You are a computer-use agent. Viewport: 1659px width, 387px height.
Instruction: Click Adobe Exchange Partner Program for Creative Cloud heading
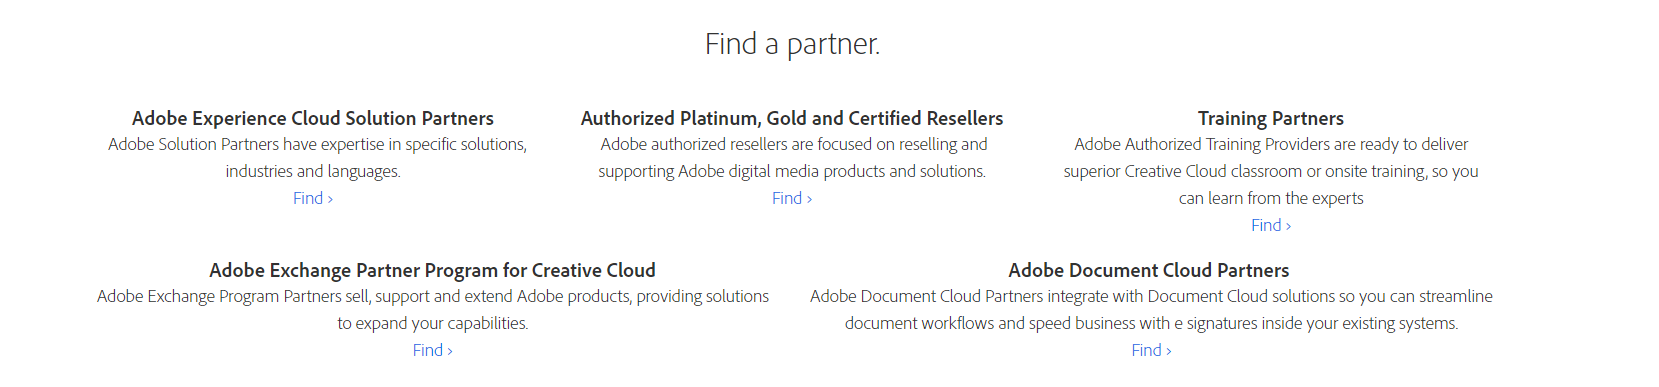coord(433,270)
